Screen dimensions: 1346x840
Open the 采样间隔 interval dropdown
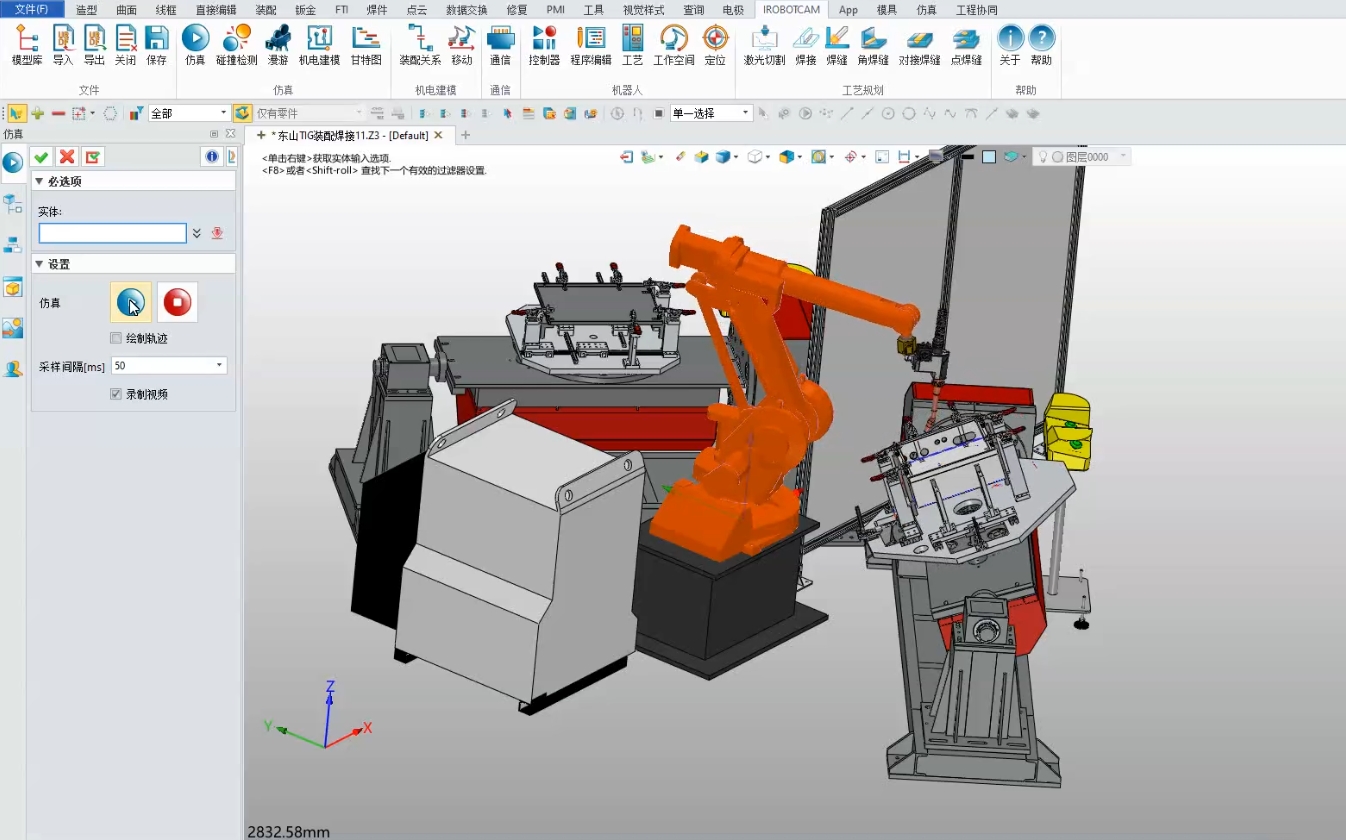[x=219, y=366]
